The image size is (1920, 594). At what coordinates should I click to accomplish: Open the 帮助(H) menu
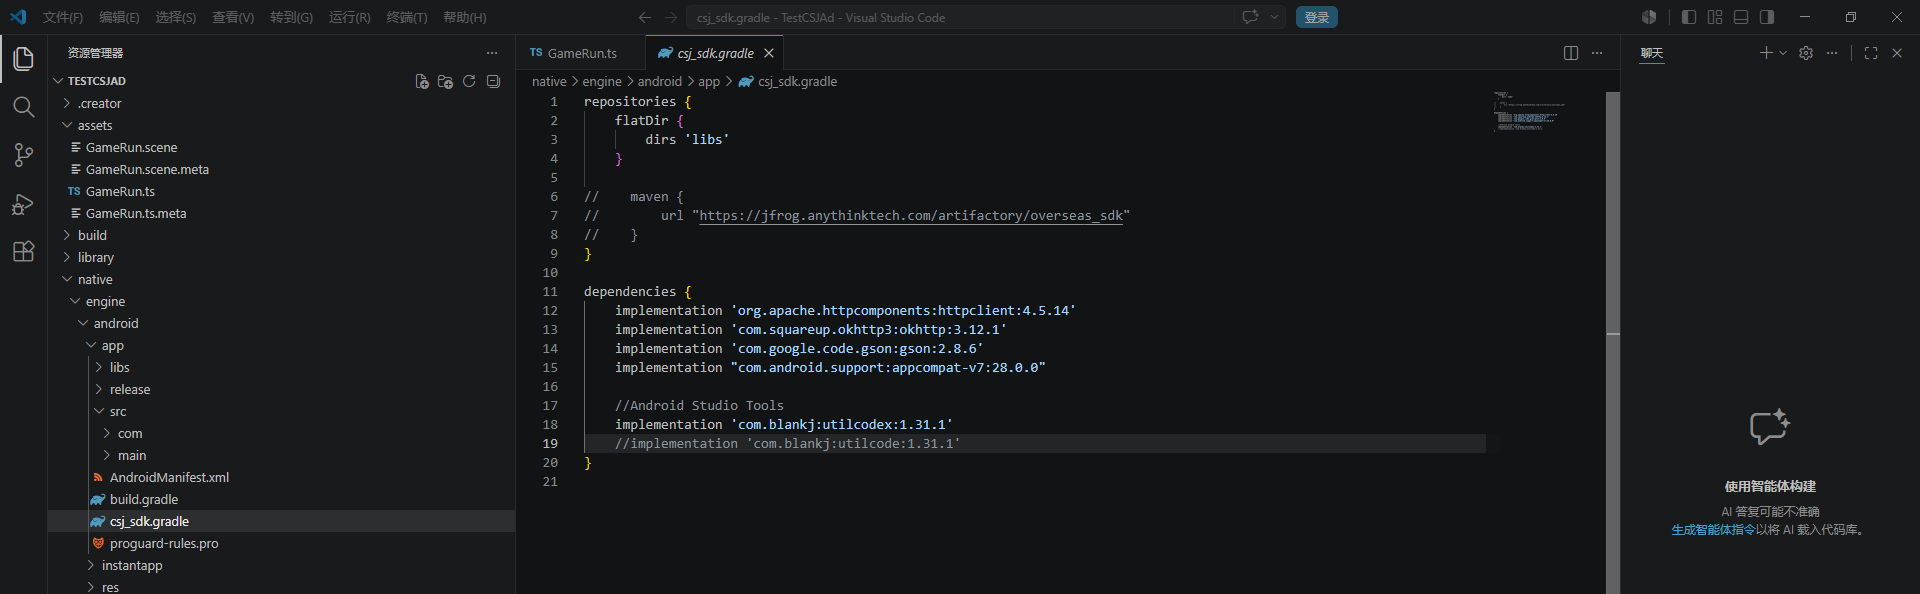(x=465, y=17)
